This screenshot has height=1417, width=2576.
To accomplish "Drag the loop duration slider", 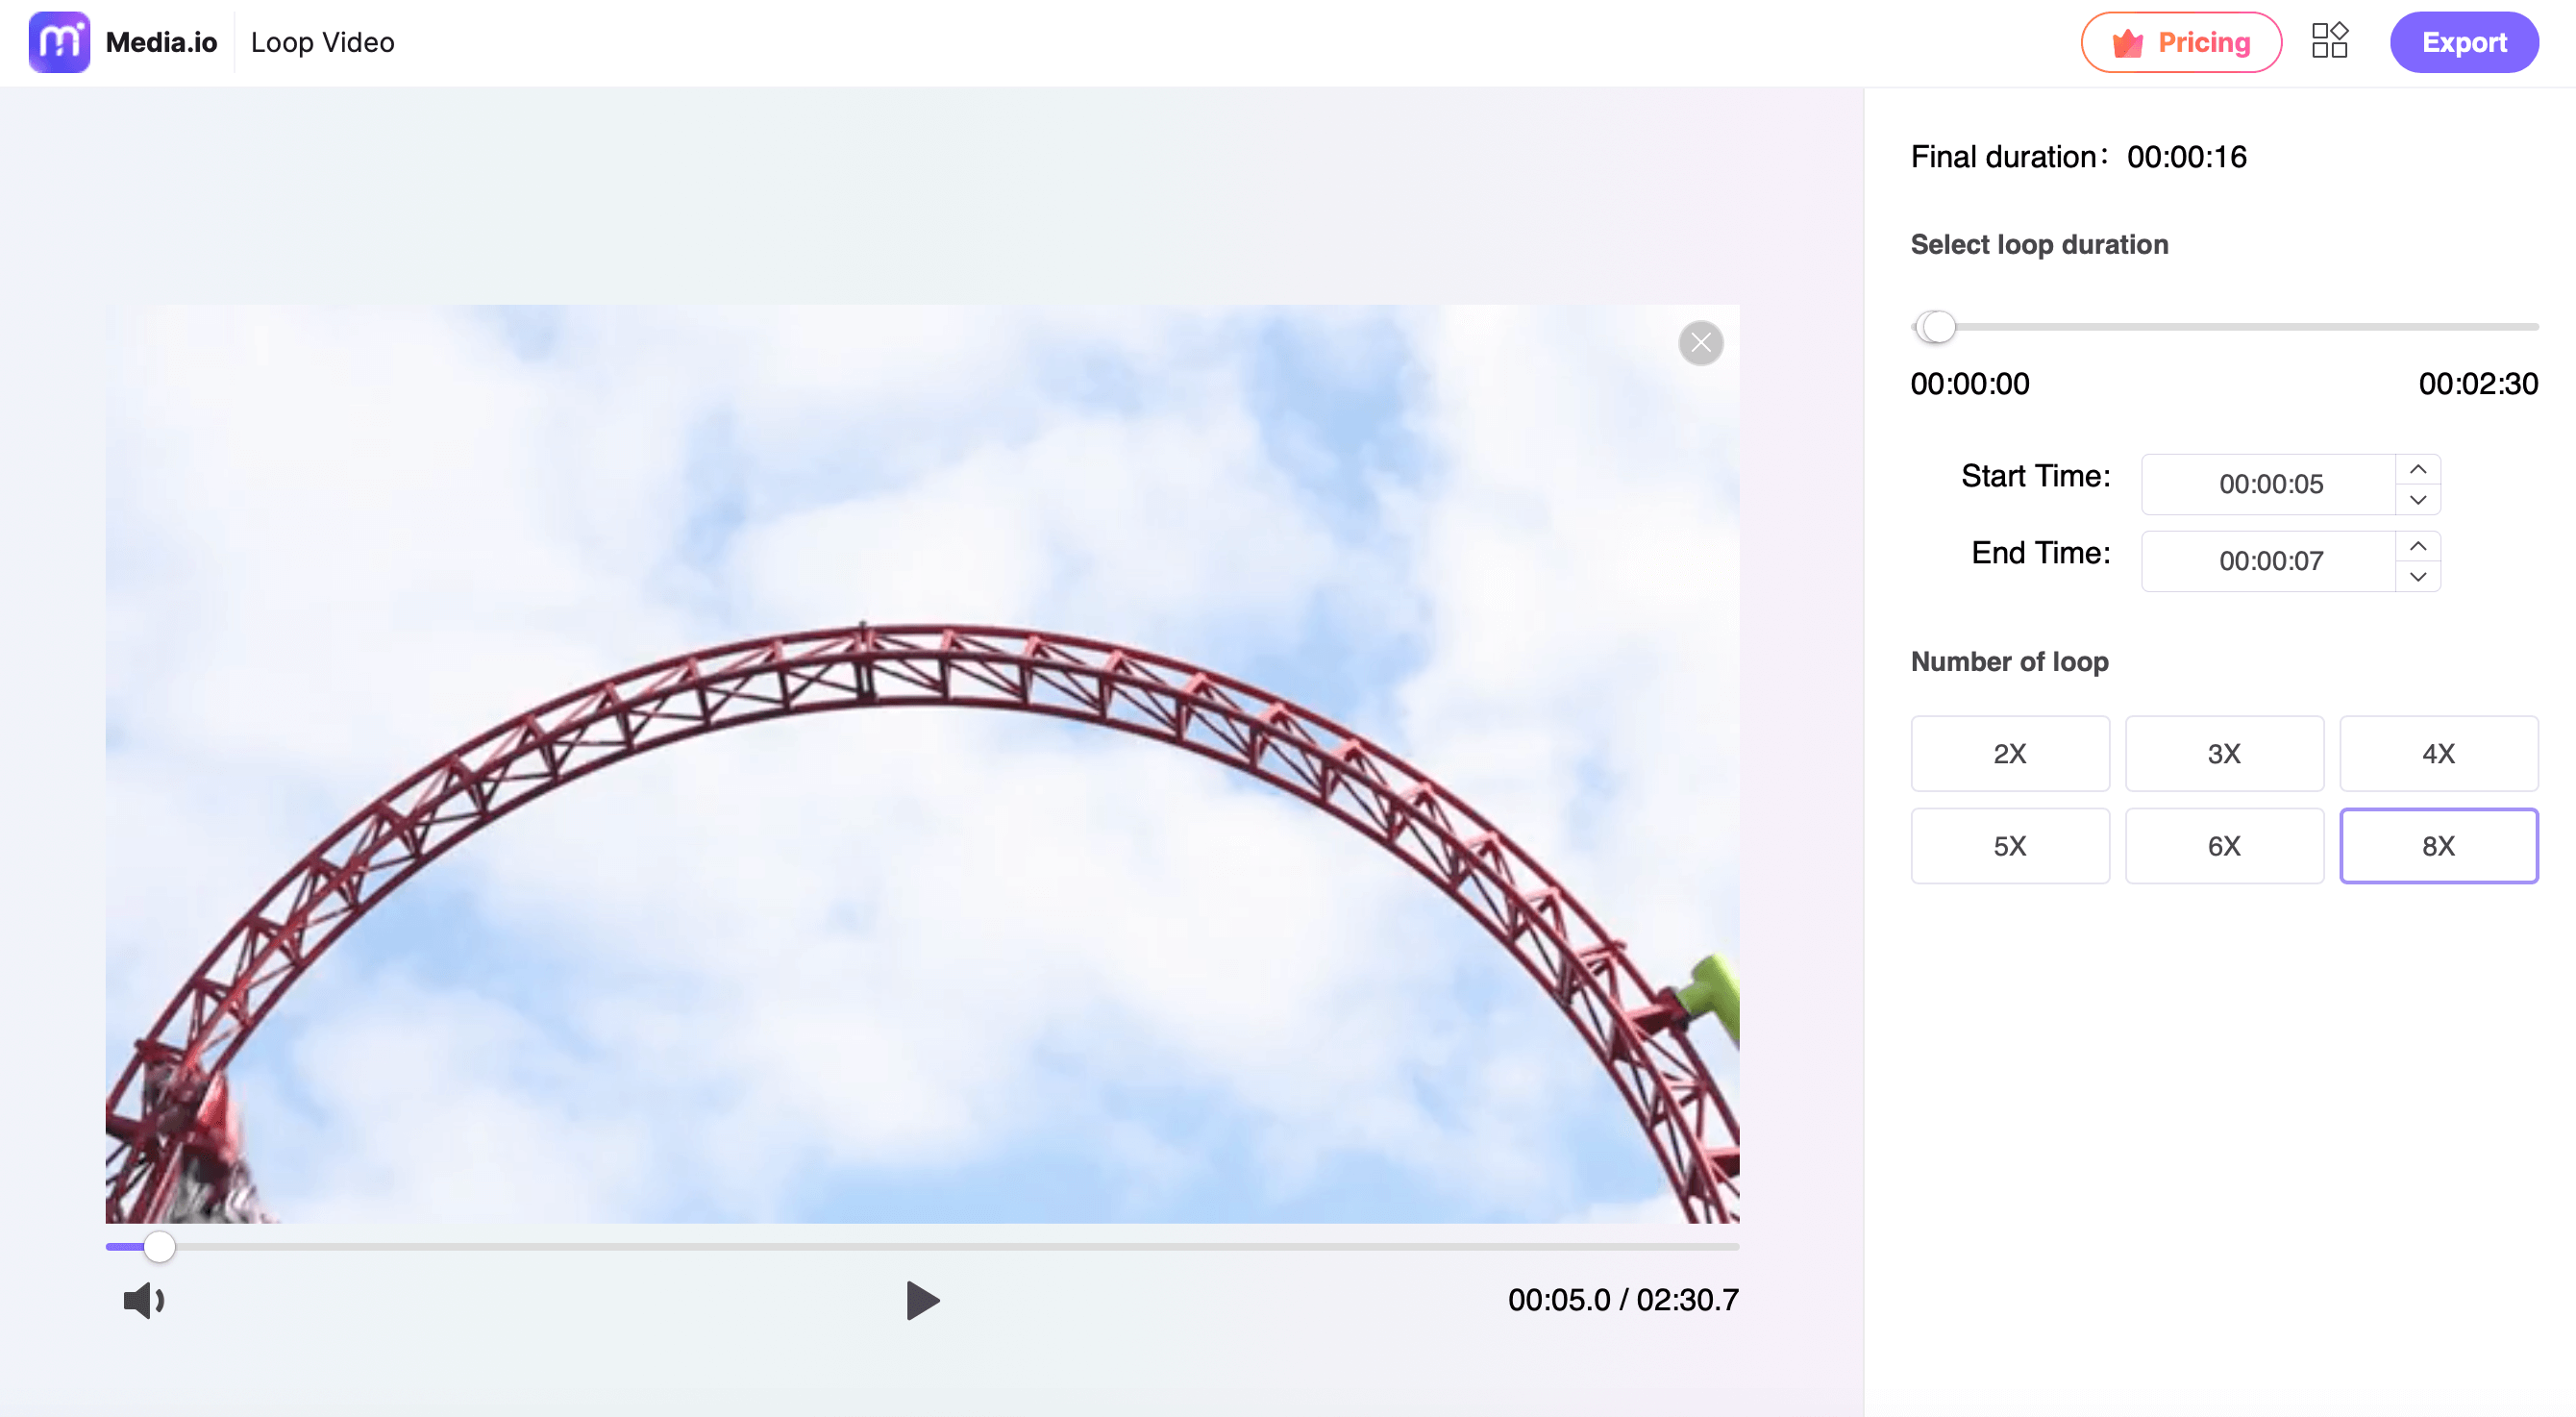I will pyautogui.click(x=1938, y=326).
